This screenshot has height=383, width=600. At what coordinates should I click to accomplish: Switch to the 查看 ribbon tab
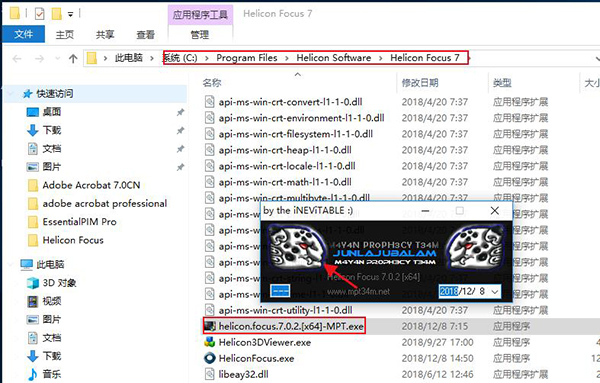tap(145, 34)
